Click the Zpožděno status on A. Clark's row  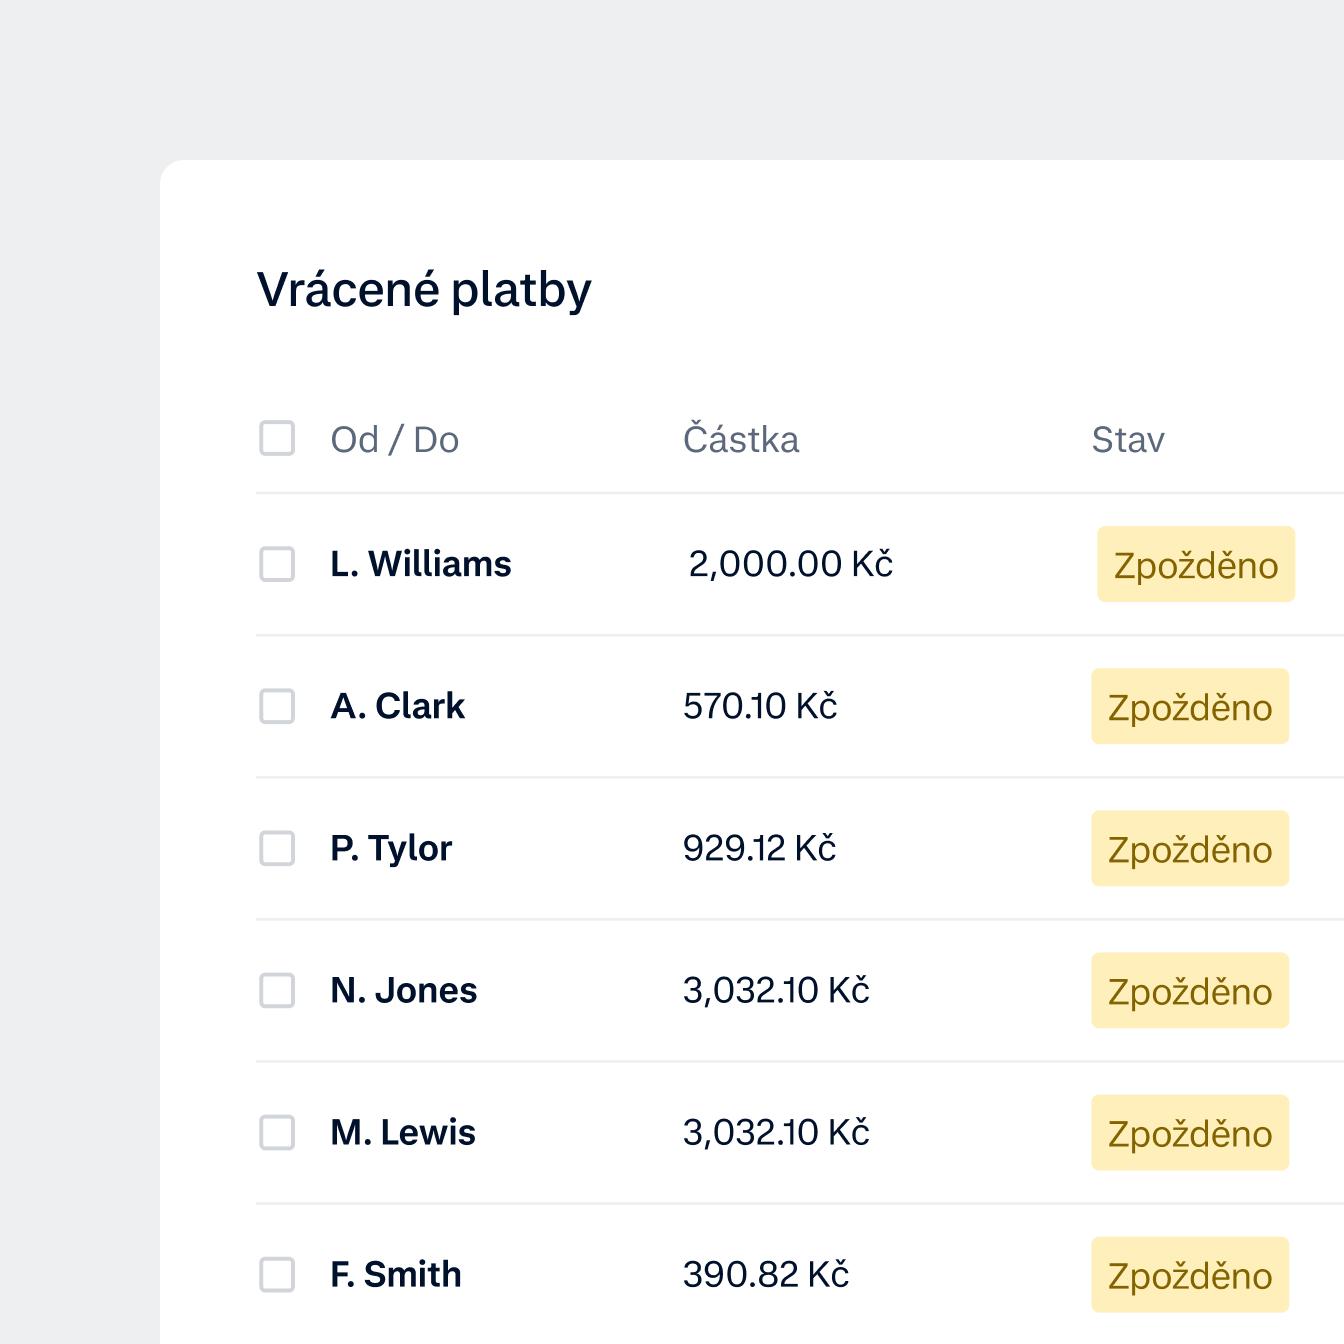pos(1189,706)
